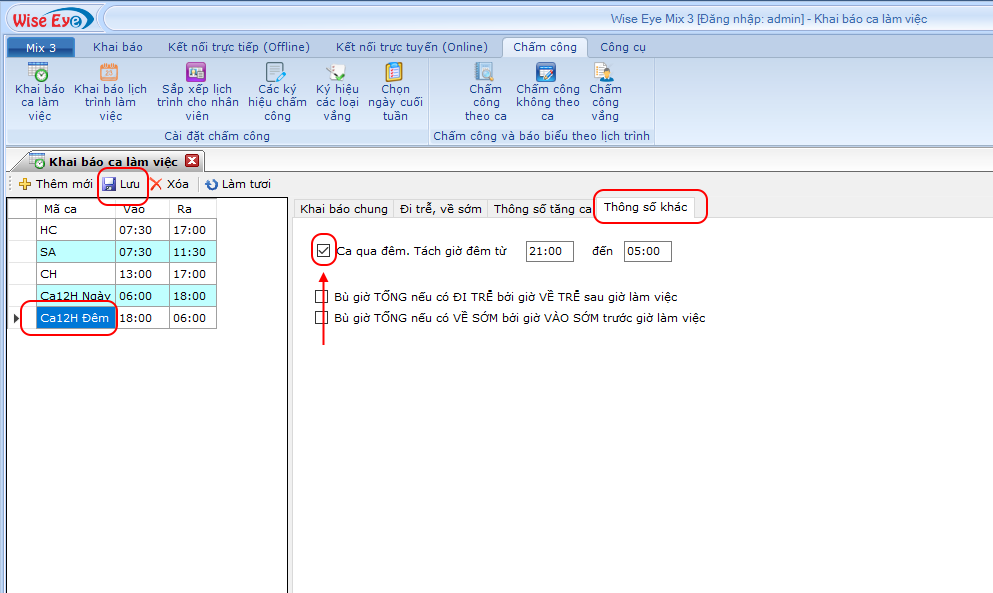Viewport: 993px width, 593px height.
Task: Click the night start time field 21:00
Action: point(550,252)
